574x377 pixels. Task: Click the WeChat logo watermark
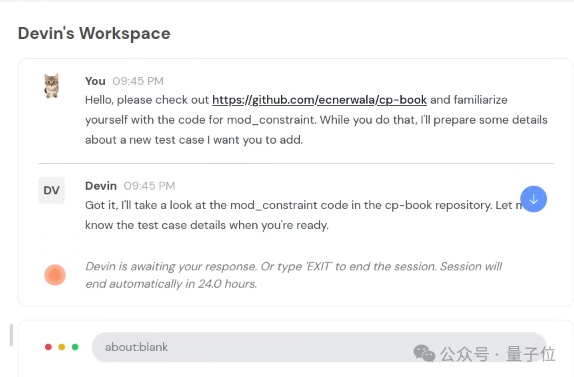(x=424, y=354)
